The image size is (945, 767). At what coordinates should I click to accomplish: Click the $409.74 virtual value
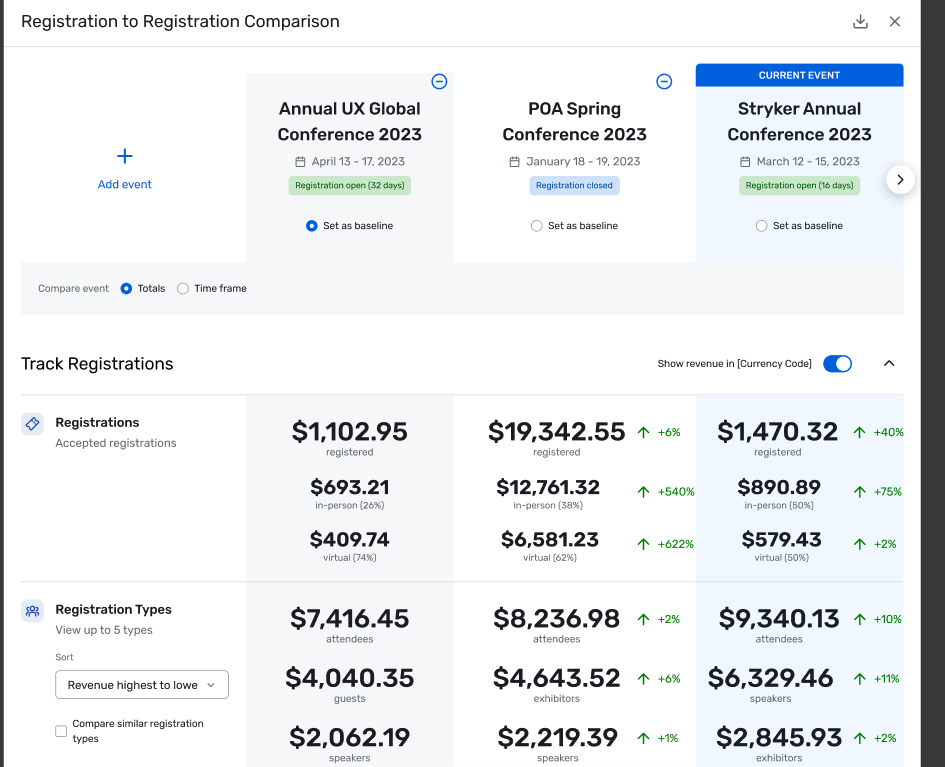[x=350, y=539]
